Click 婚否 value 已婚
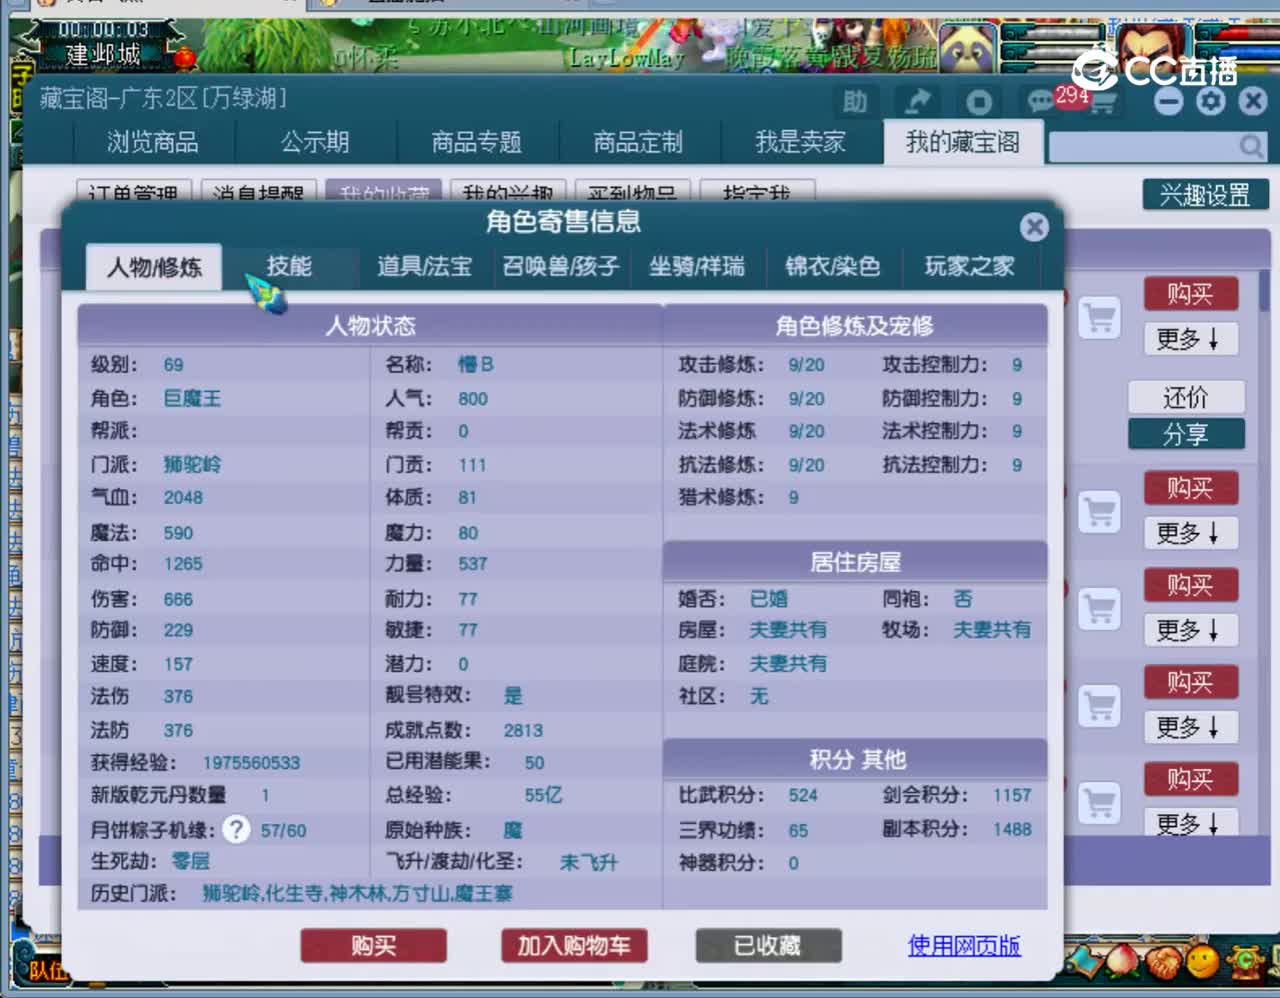This screenshot has width=1280, height=998. (769, 598)
